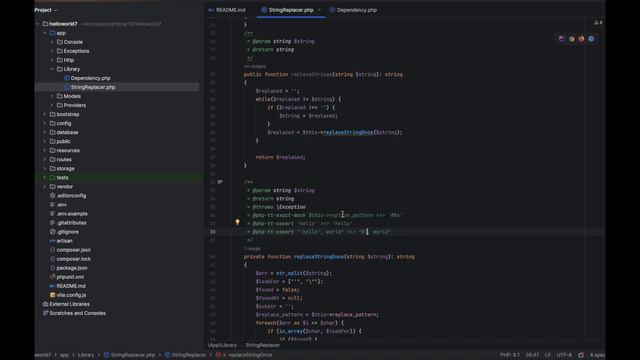Open file in Safari browser icon
Image resolution: width=640 pixels, height=360 pixels.
point(591,39)
